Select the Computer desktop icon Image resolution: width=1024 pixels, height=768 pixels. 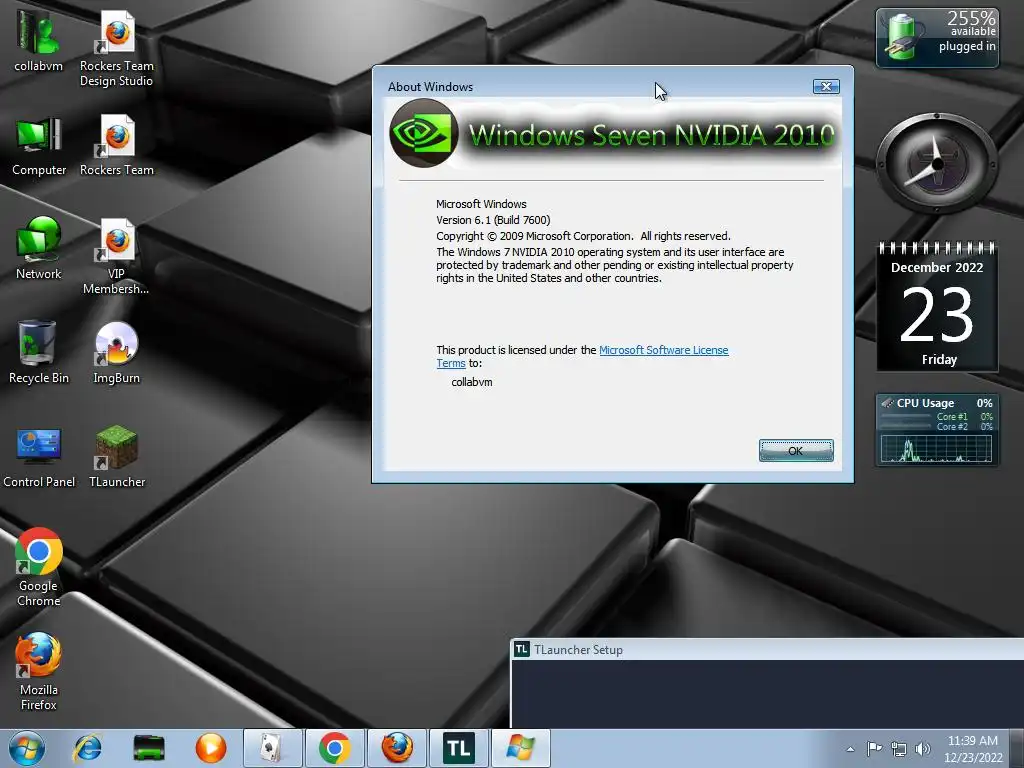click(x=39, y=145)
